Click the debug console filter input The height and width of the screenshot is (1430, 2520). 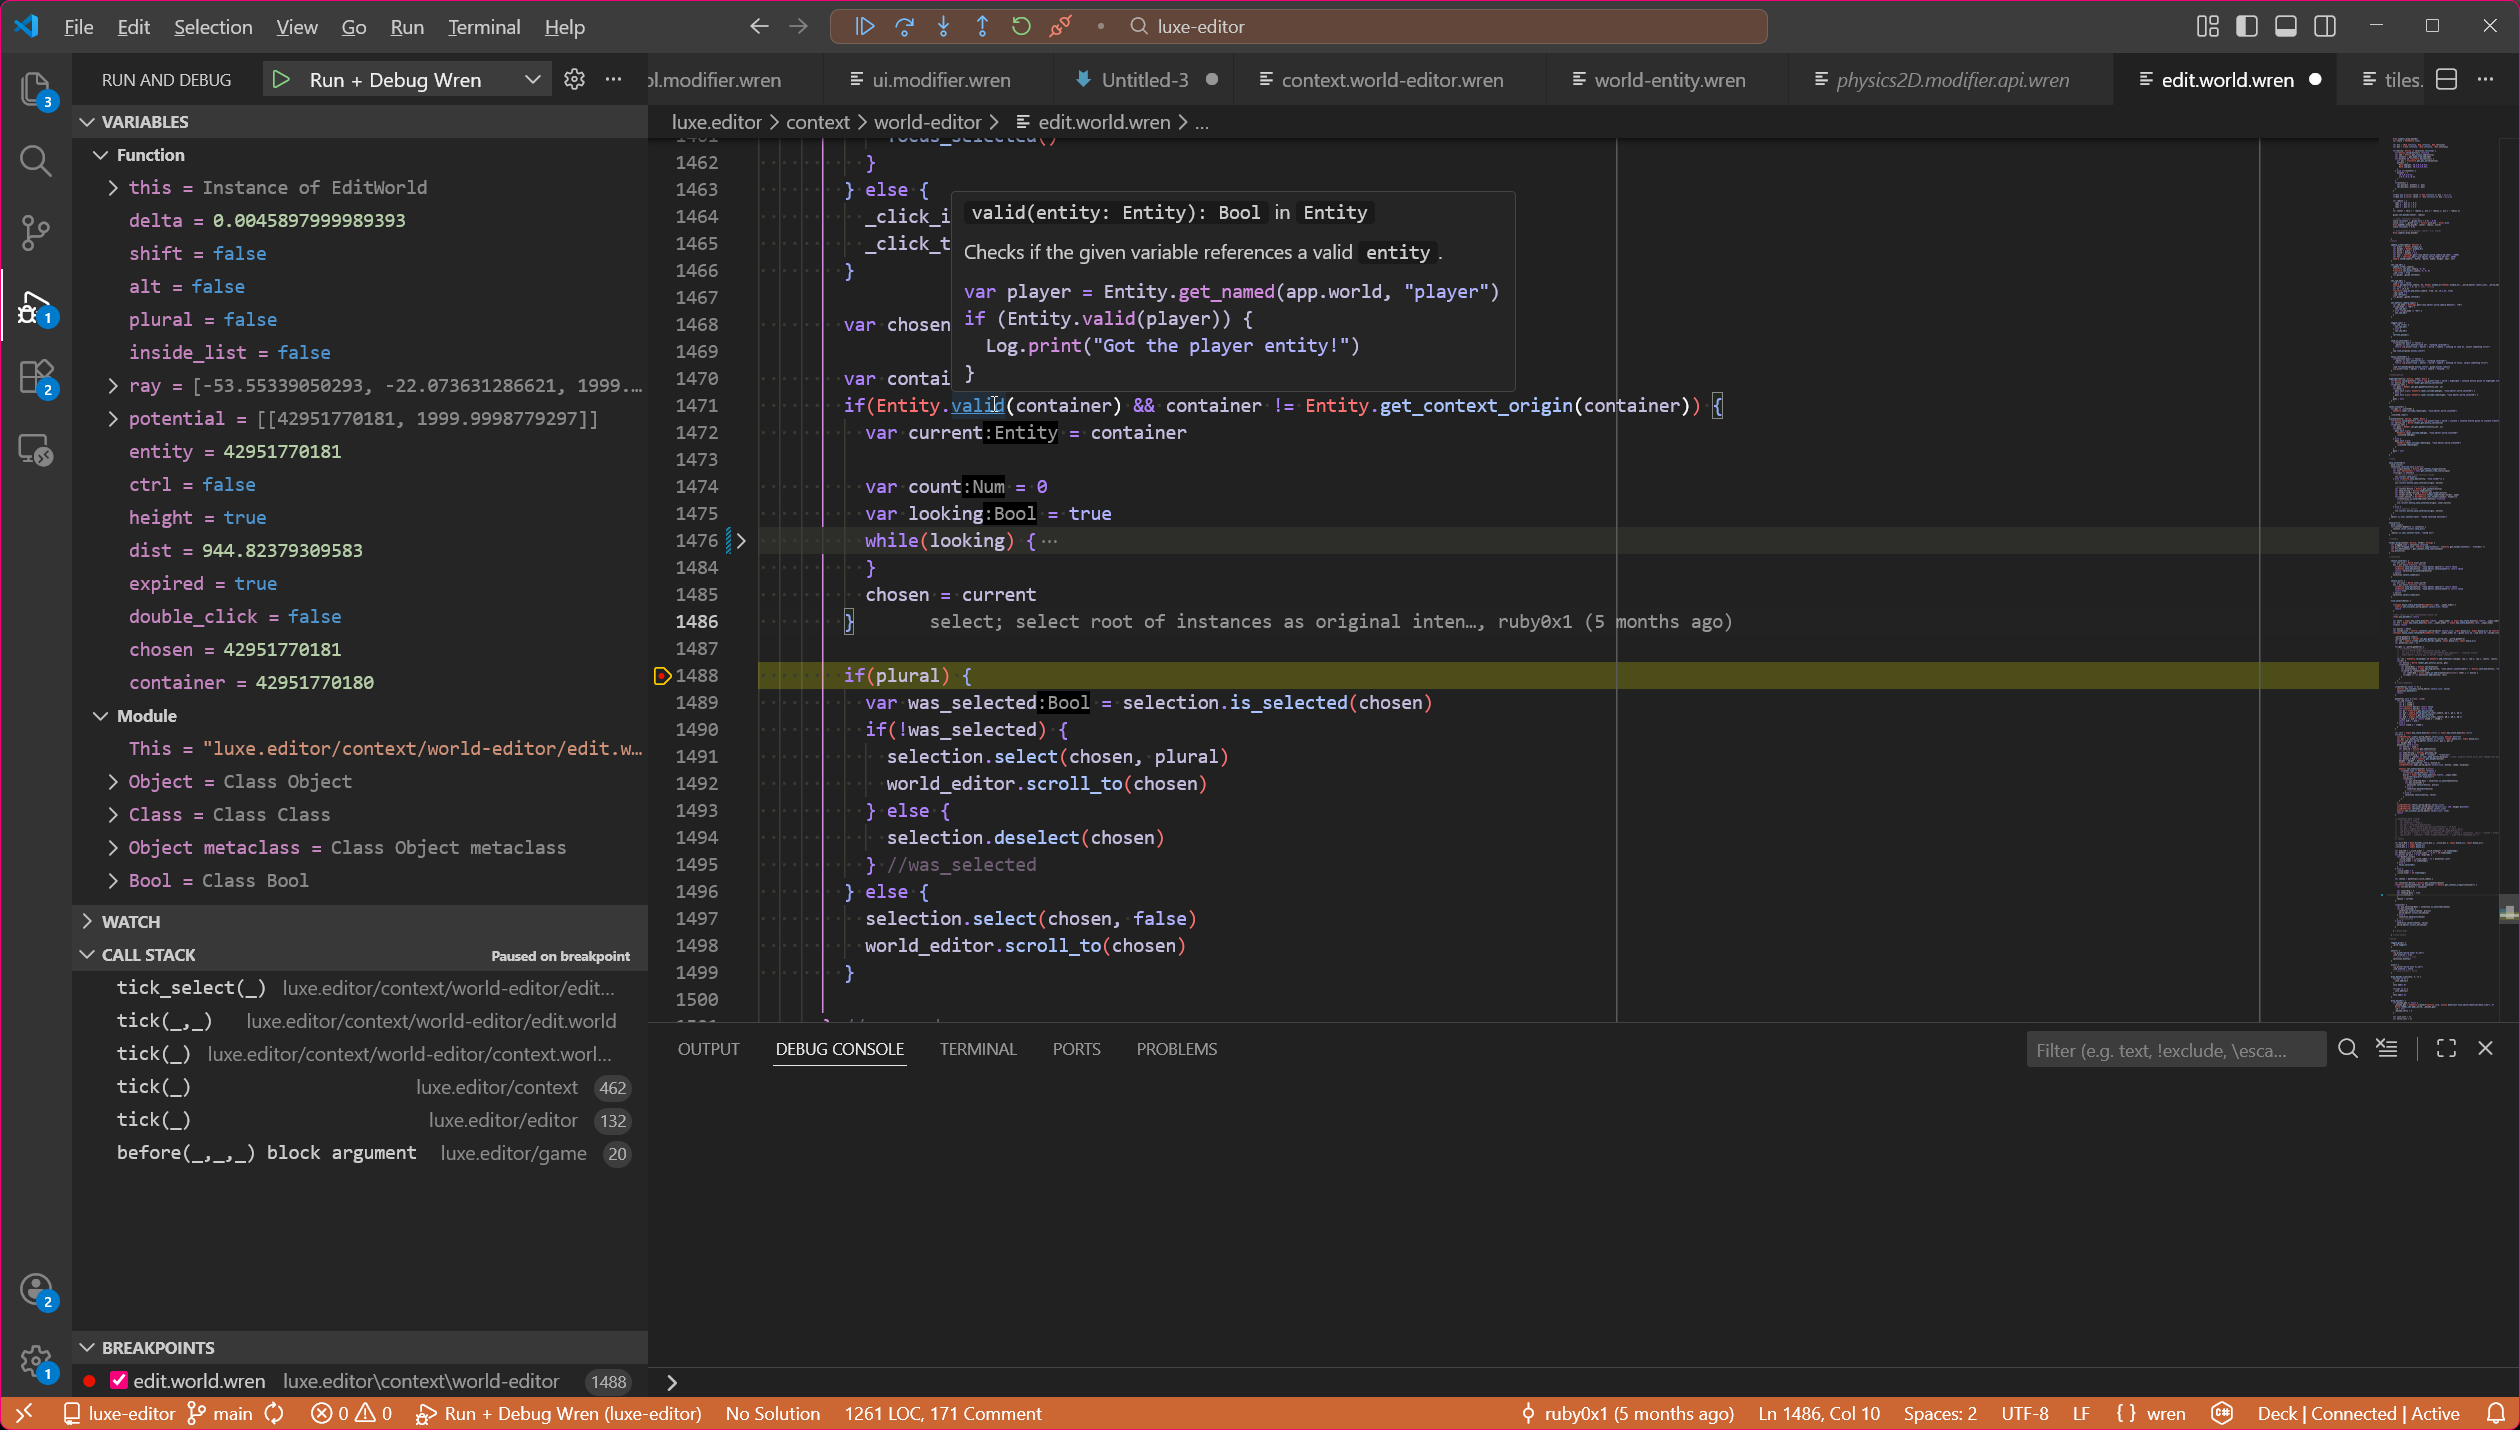tap(2173, 1050)
